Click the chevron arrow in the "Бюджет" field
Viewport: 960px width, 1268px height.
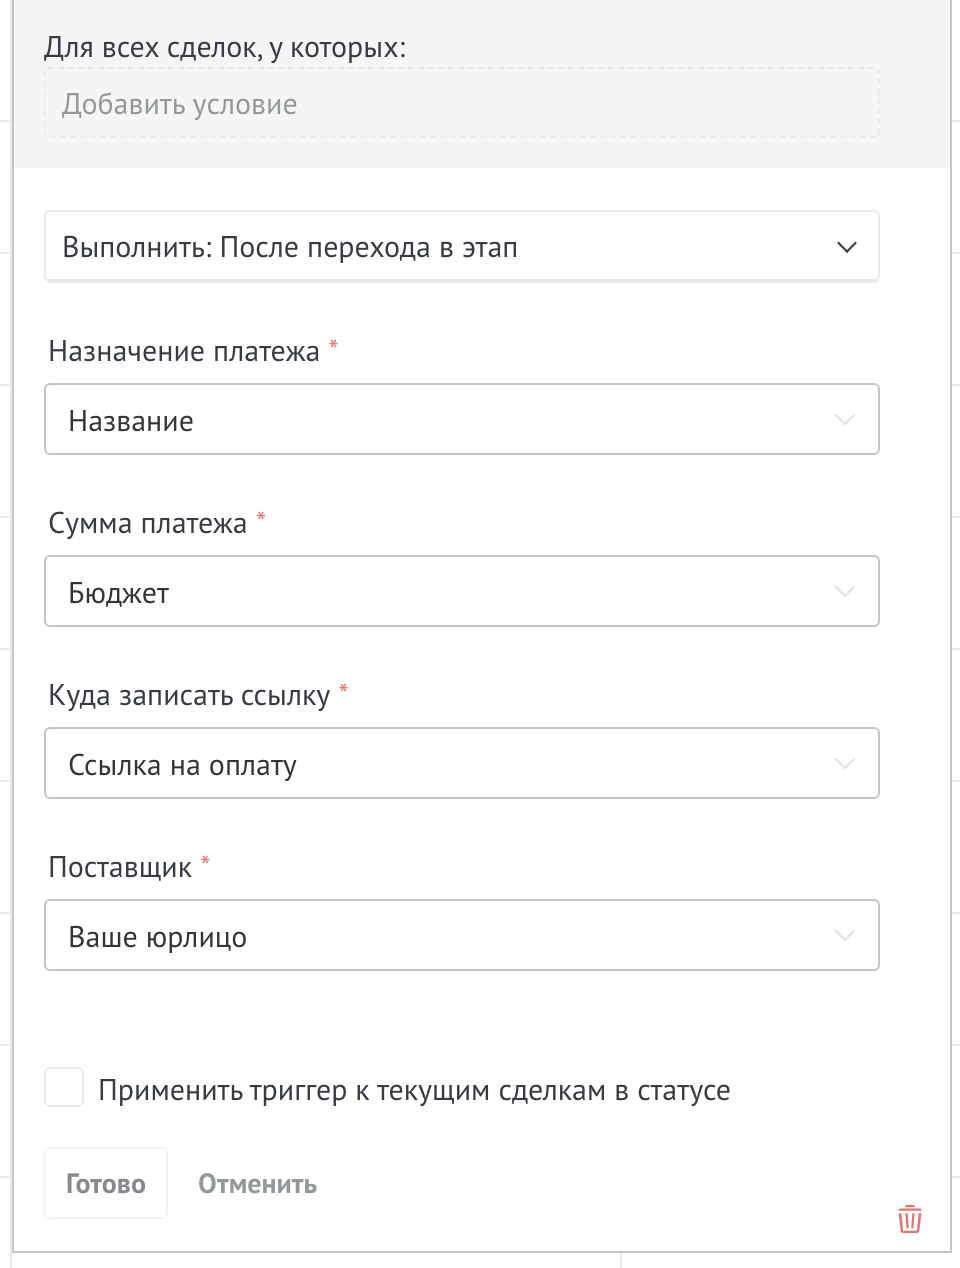tap(845, 592)
